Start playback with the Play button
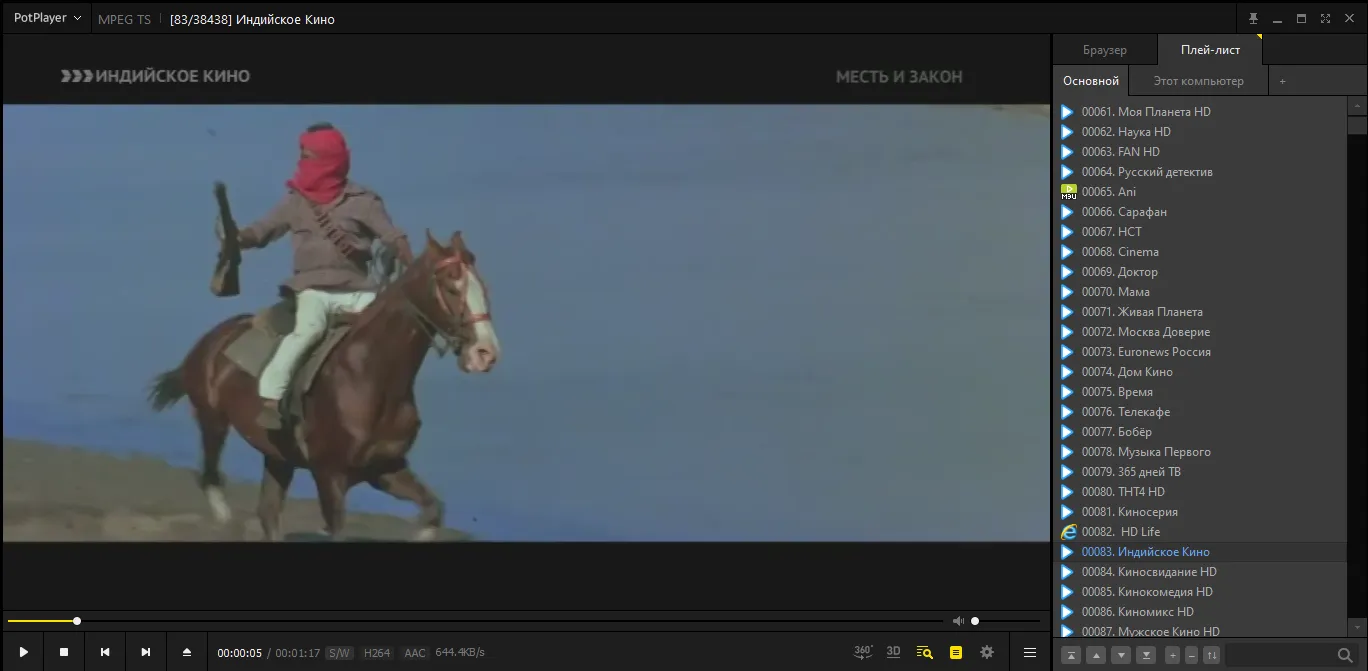 pos(23,652)
